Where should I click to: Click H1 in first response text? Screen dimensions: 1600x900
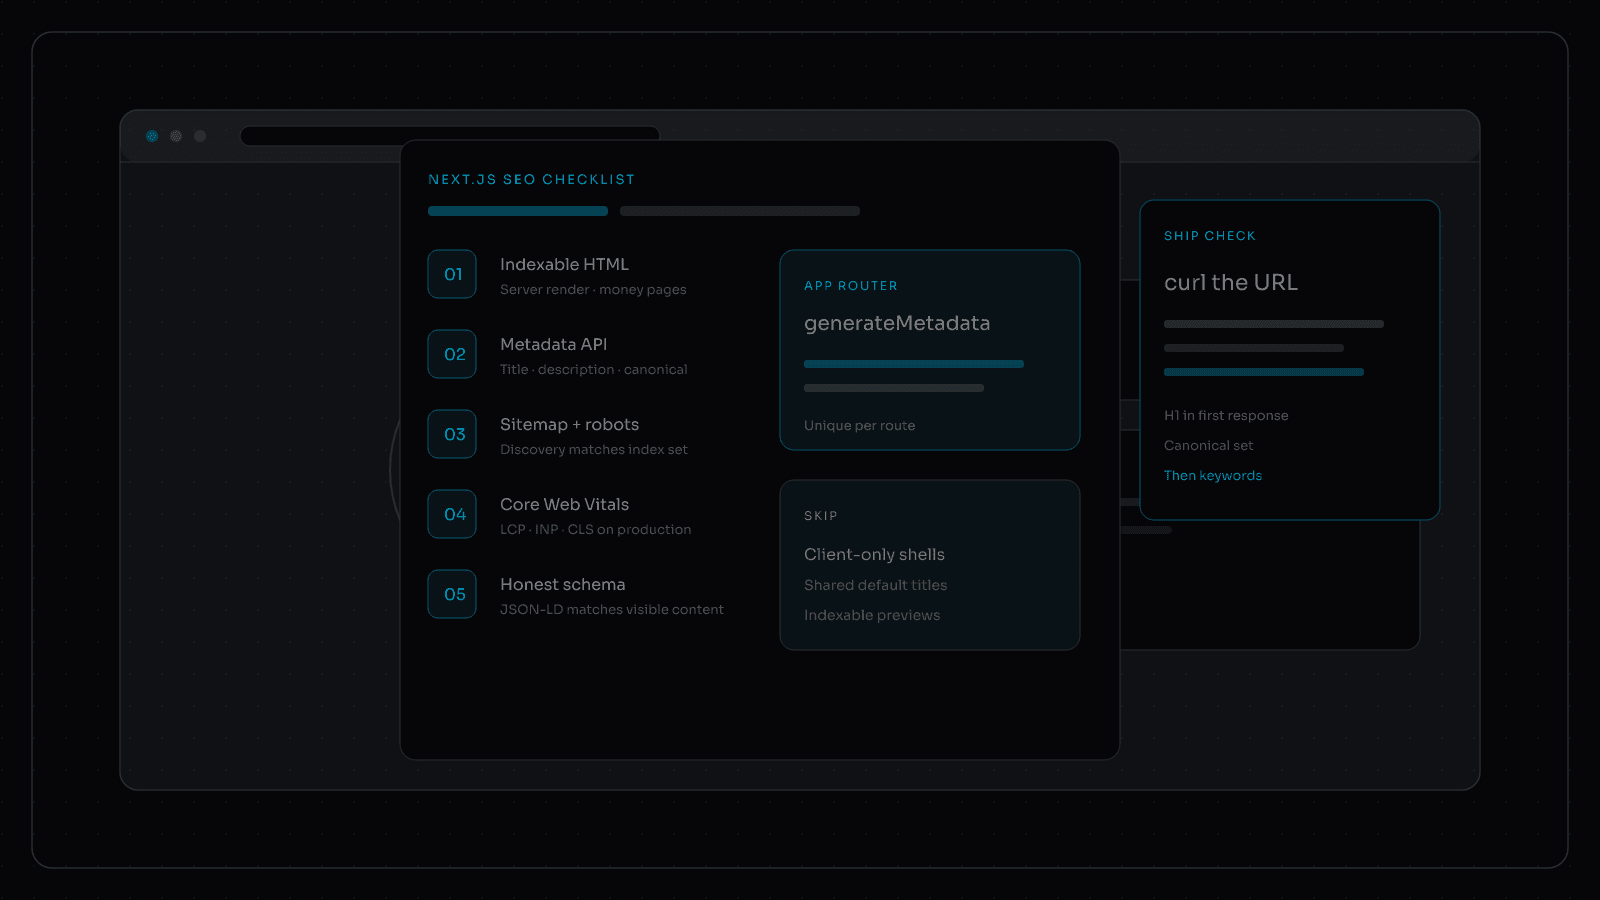1226,415
